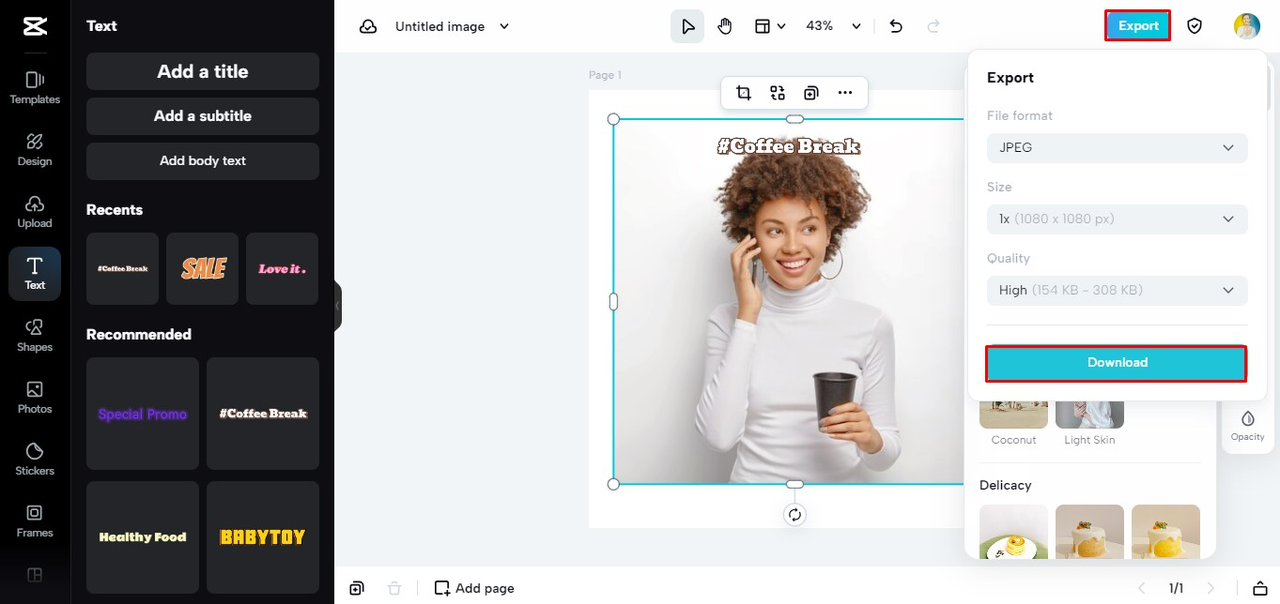Image resolution: width=1280 pixels, height=604 pixels.
Task: Select Healthy Food text preset
Action: pos(143,537)
